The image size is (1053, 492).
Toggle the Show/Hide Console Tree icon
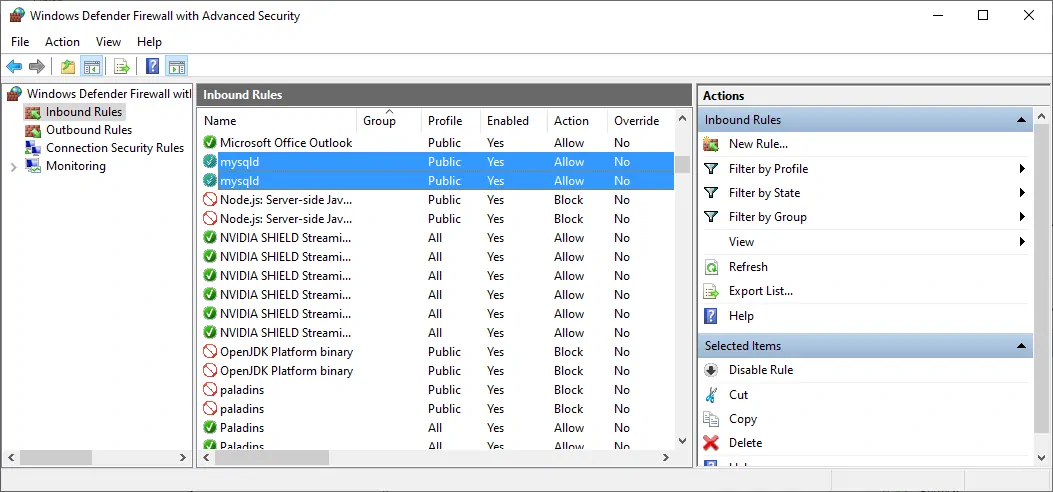(x=91, y=67)
